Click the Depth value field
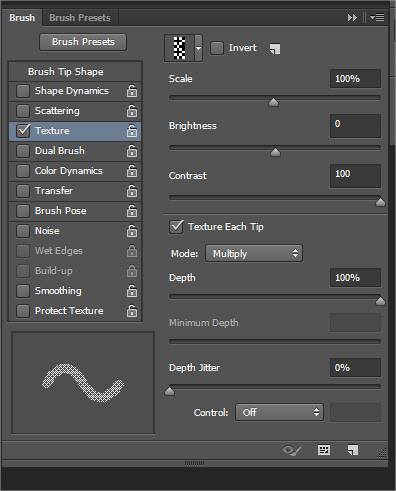This screenshot has height=491, width=396. click(x=355, y=278)
